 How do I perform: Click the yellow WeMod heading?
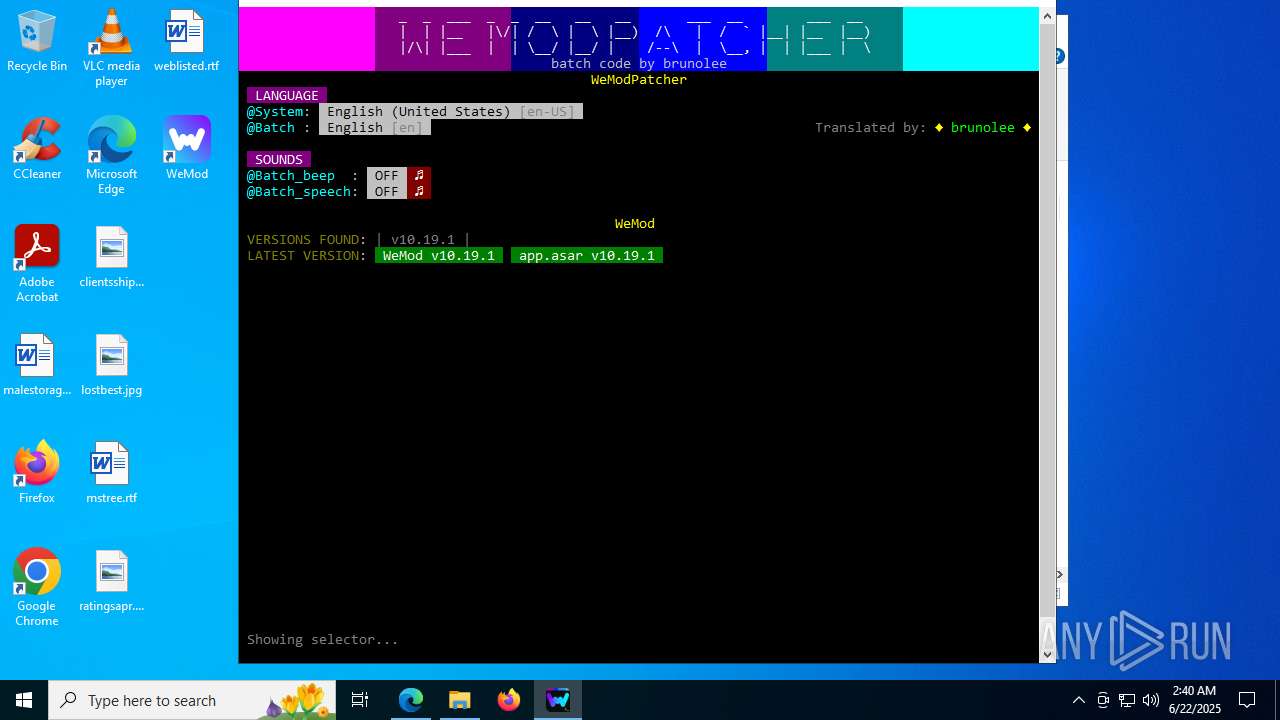click(635, 223)
